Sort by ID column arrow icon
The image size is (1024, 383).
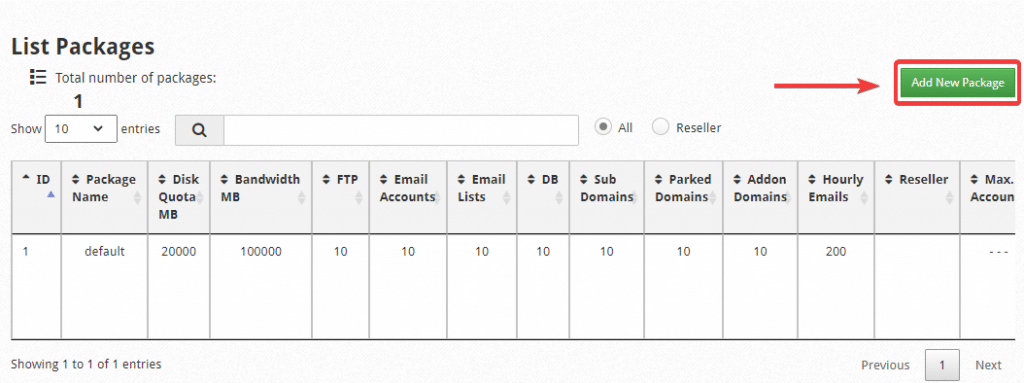point(26,178)
